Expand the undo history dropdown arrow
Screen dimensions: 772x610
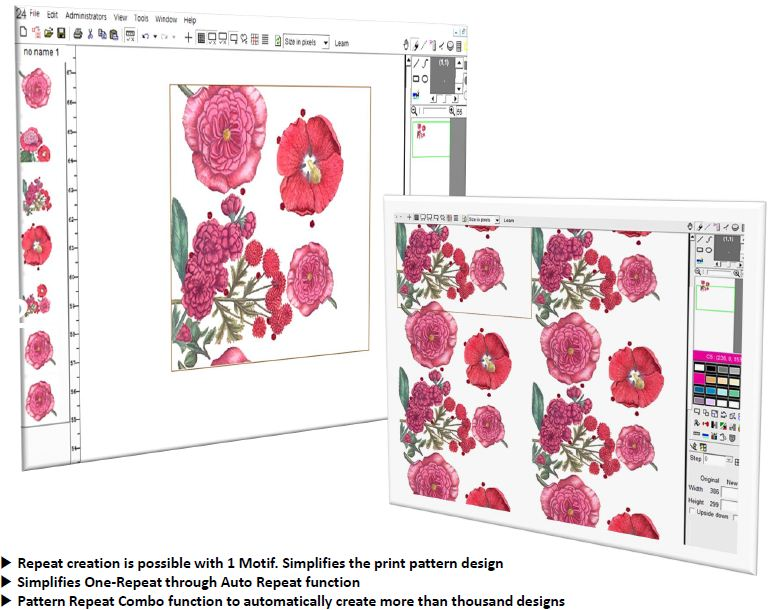(x=155, y=36)
